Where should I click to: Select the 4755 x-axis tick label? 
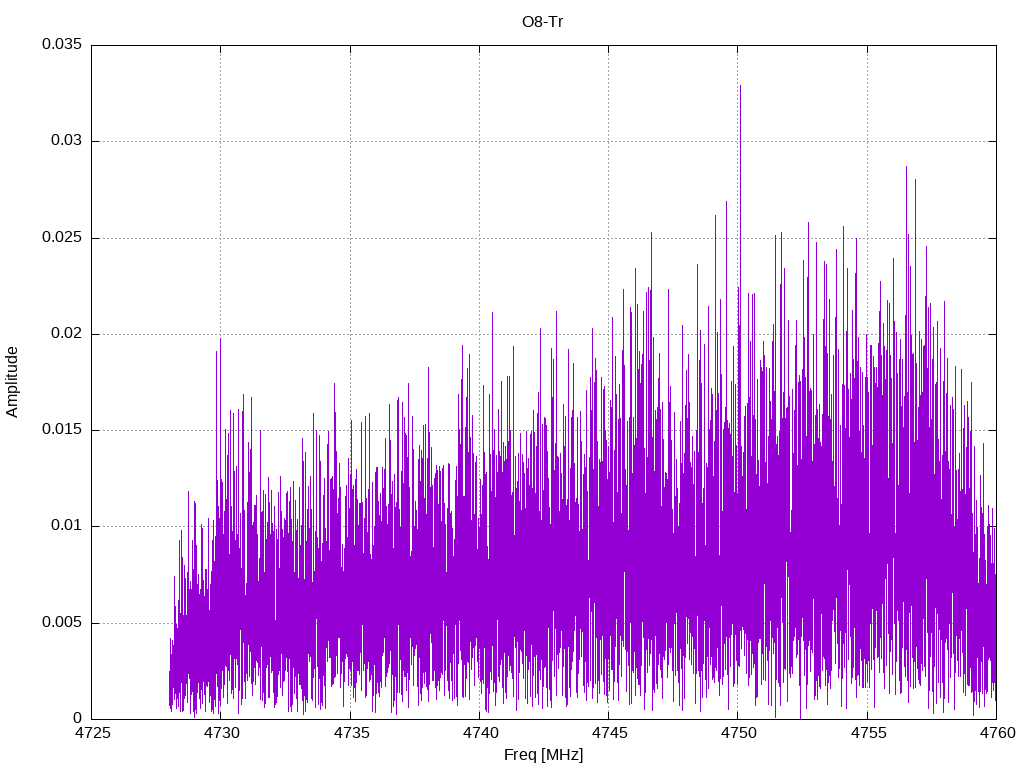pos(867,733)
